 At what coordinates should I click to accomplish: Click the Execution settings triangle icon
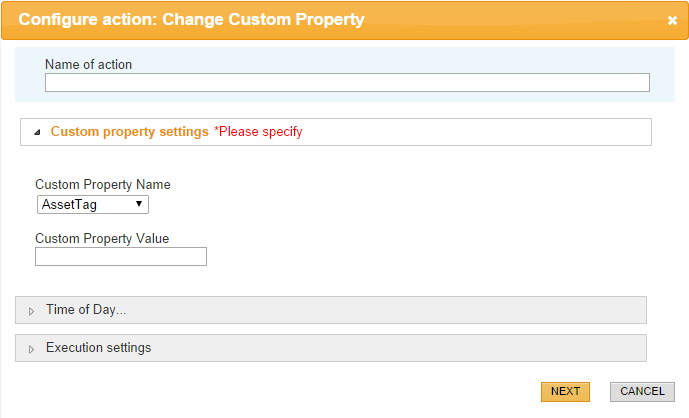[32, 349]
